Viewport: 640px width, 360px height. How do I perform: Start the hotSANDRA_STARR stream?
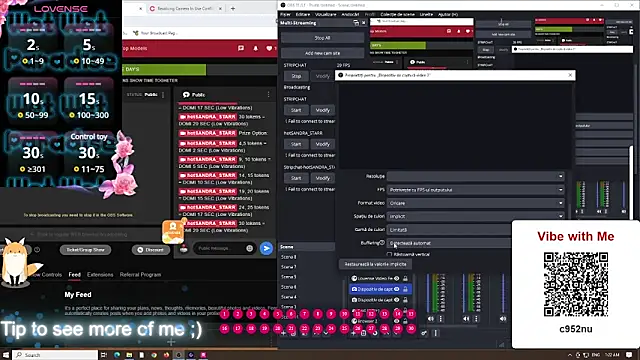coord(296,144)
